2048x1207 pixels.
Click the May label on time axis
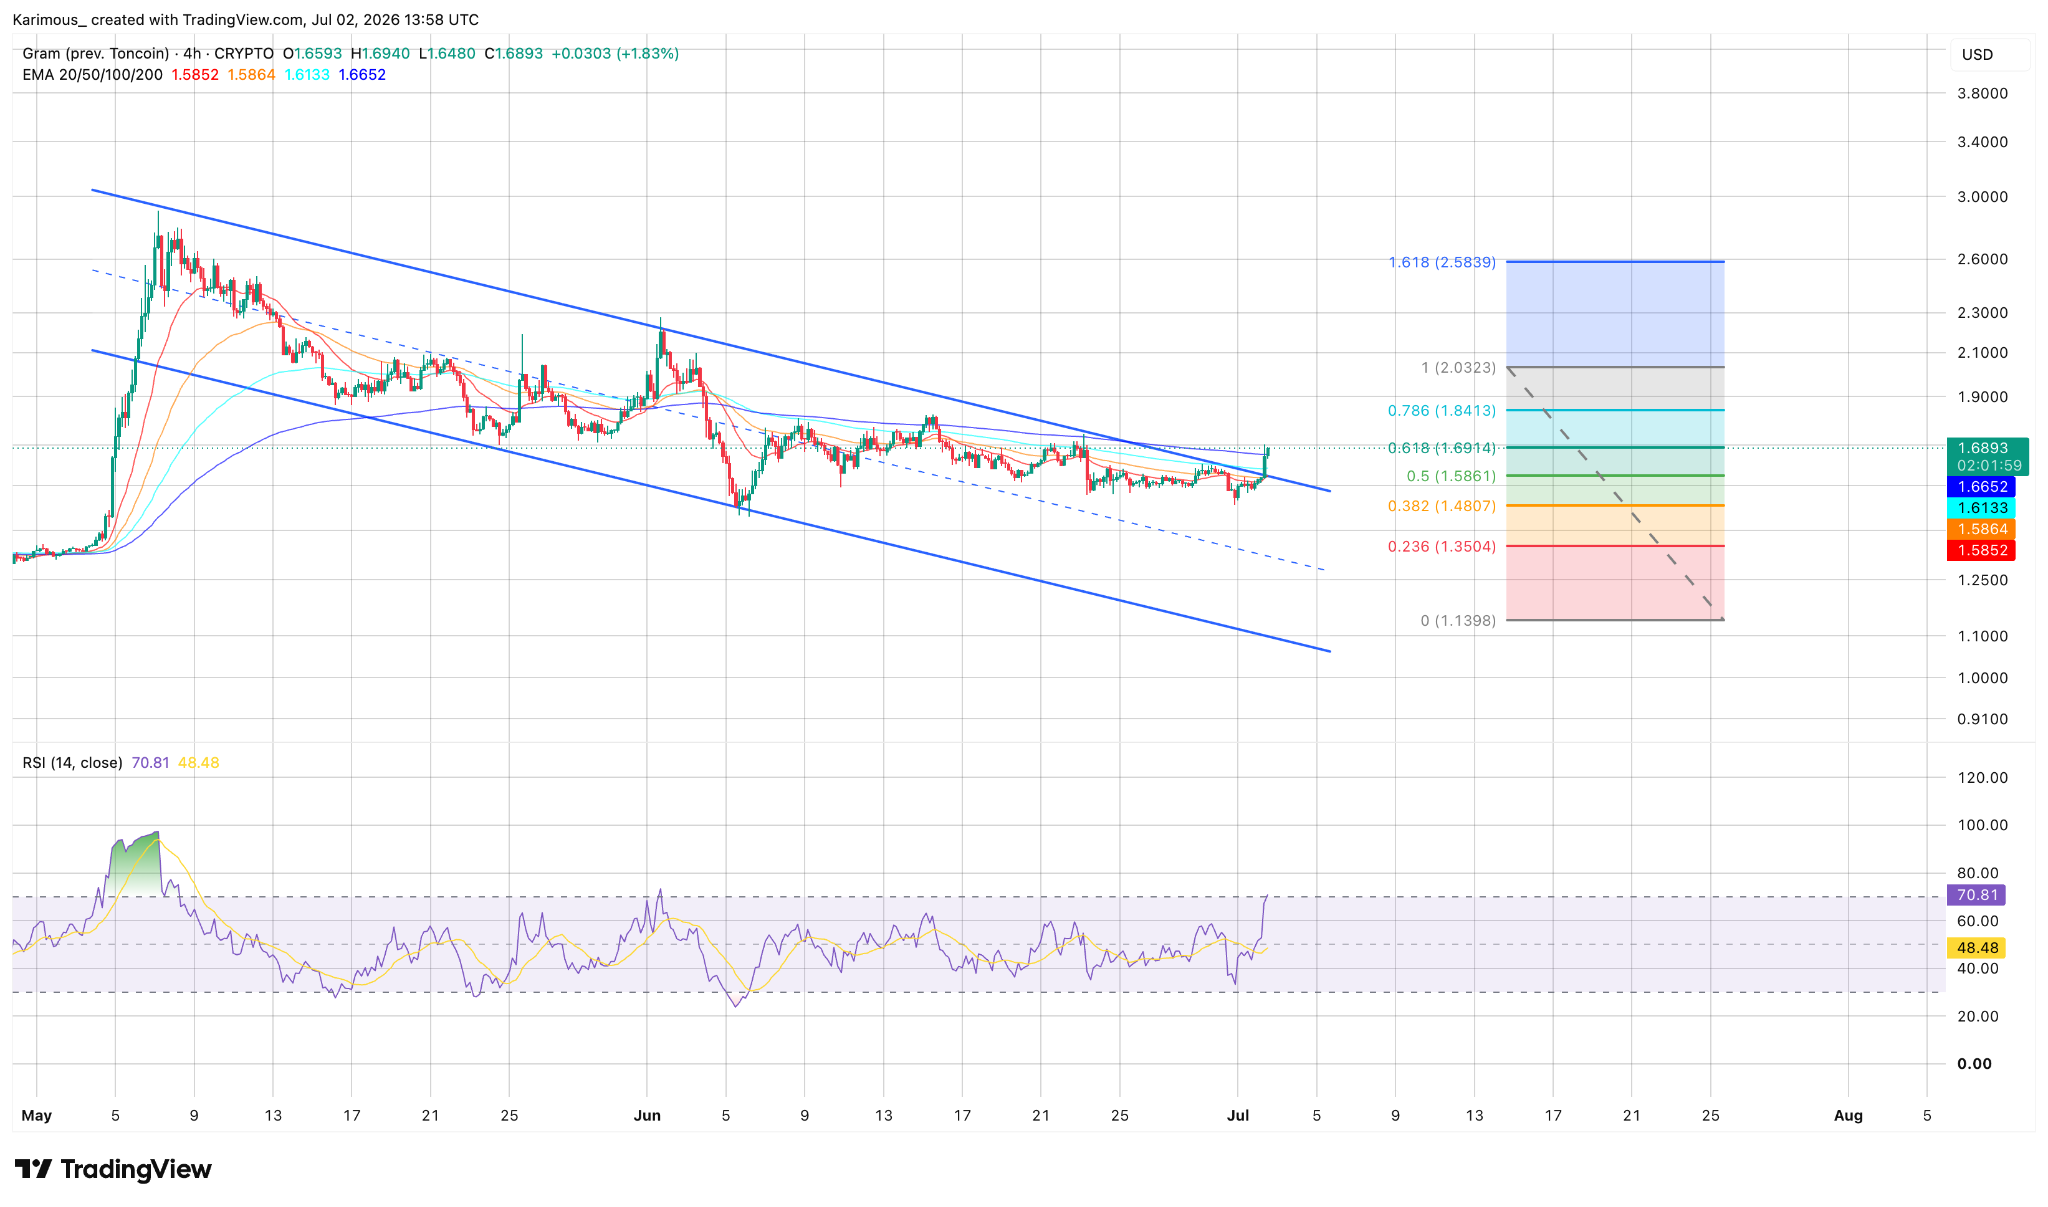coord(36,1116)
